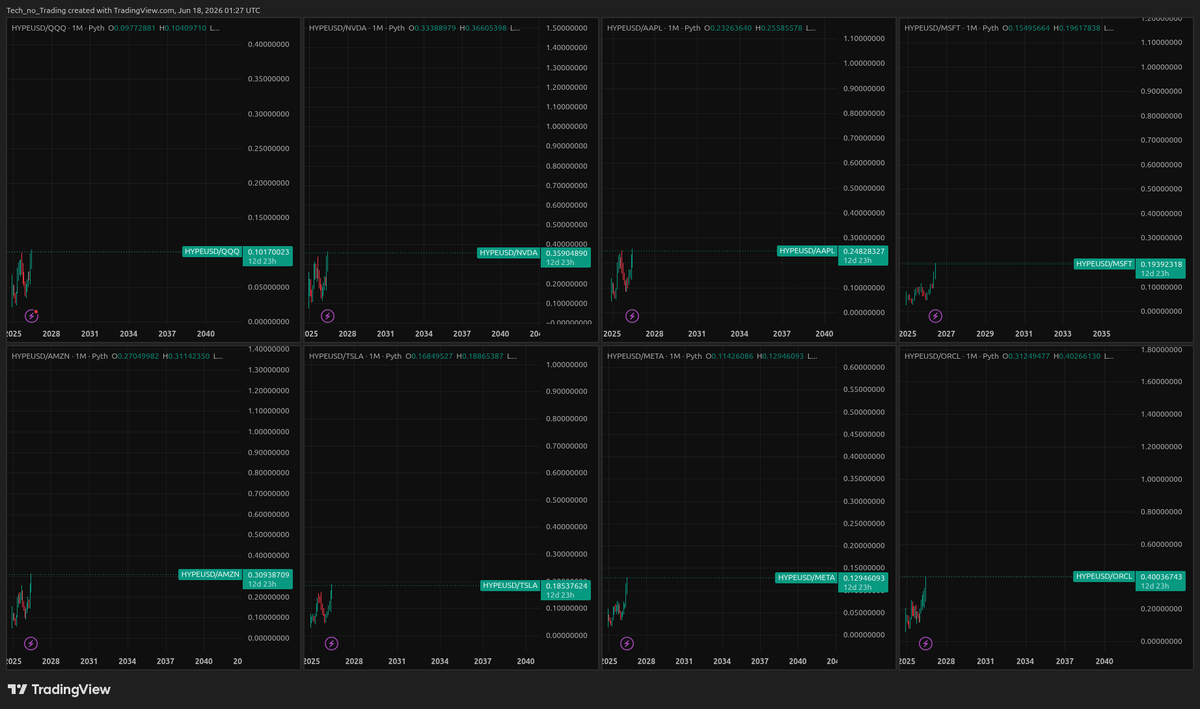Click the green HYPEUSD/AAPL symbol tag
This screenshot has width=1200, height=709.
(x=806, y=251)
